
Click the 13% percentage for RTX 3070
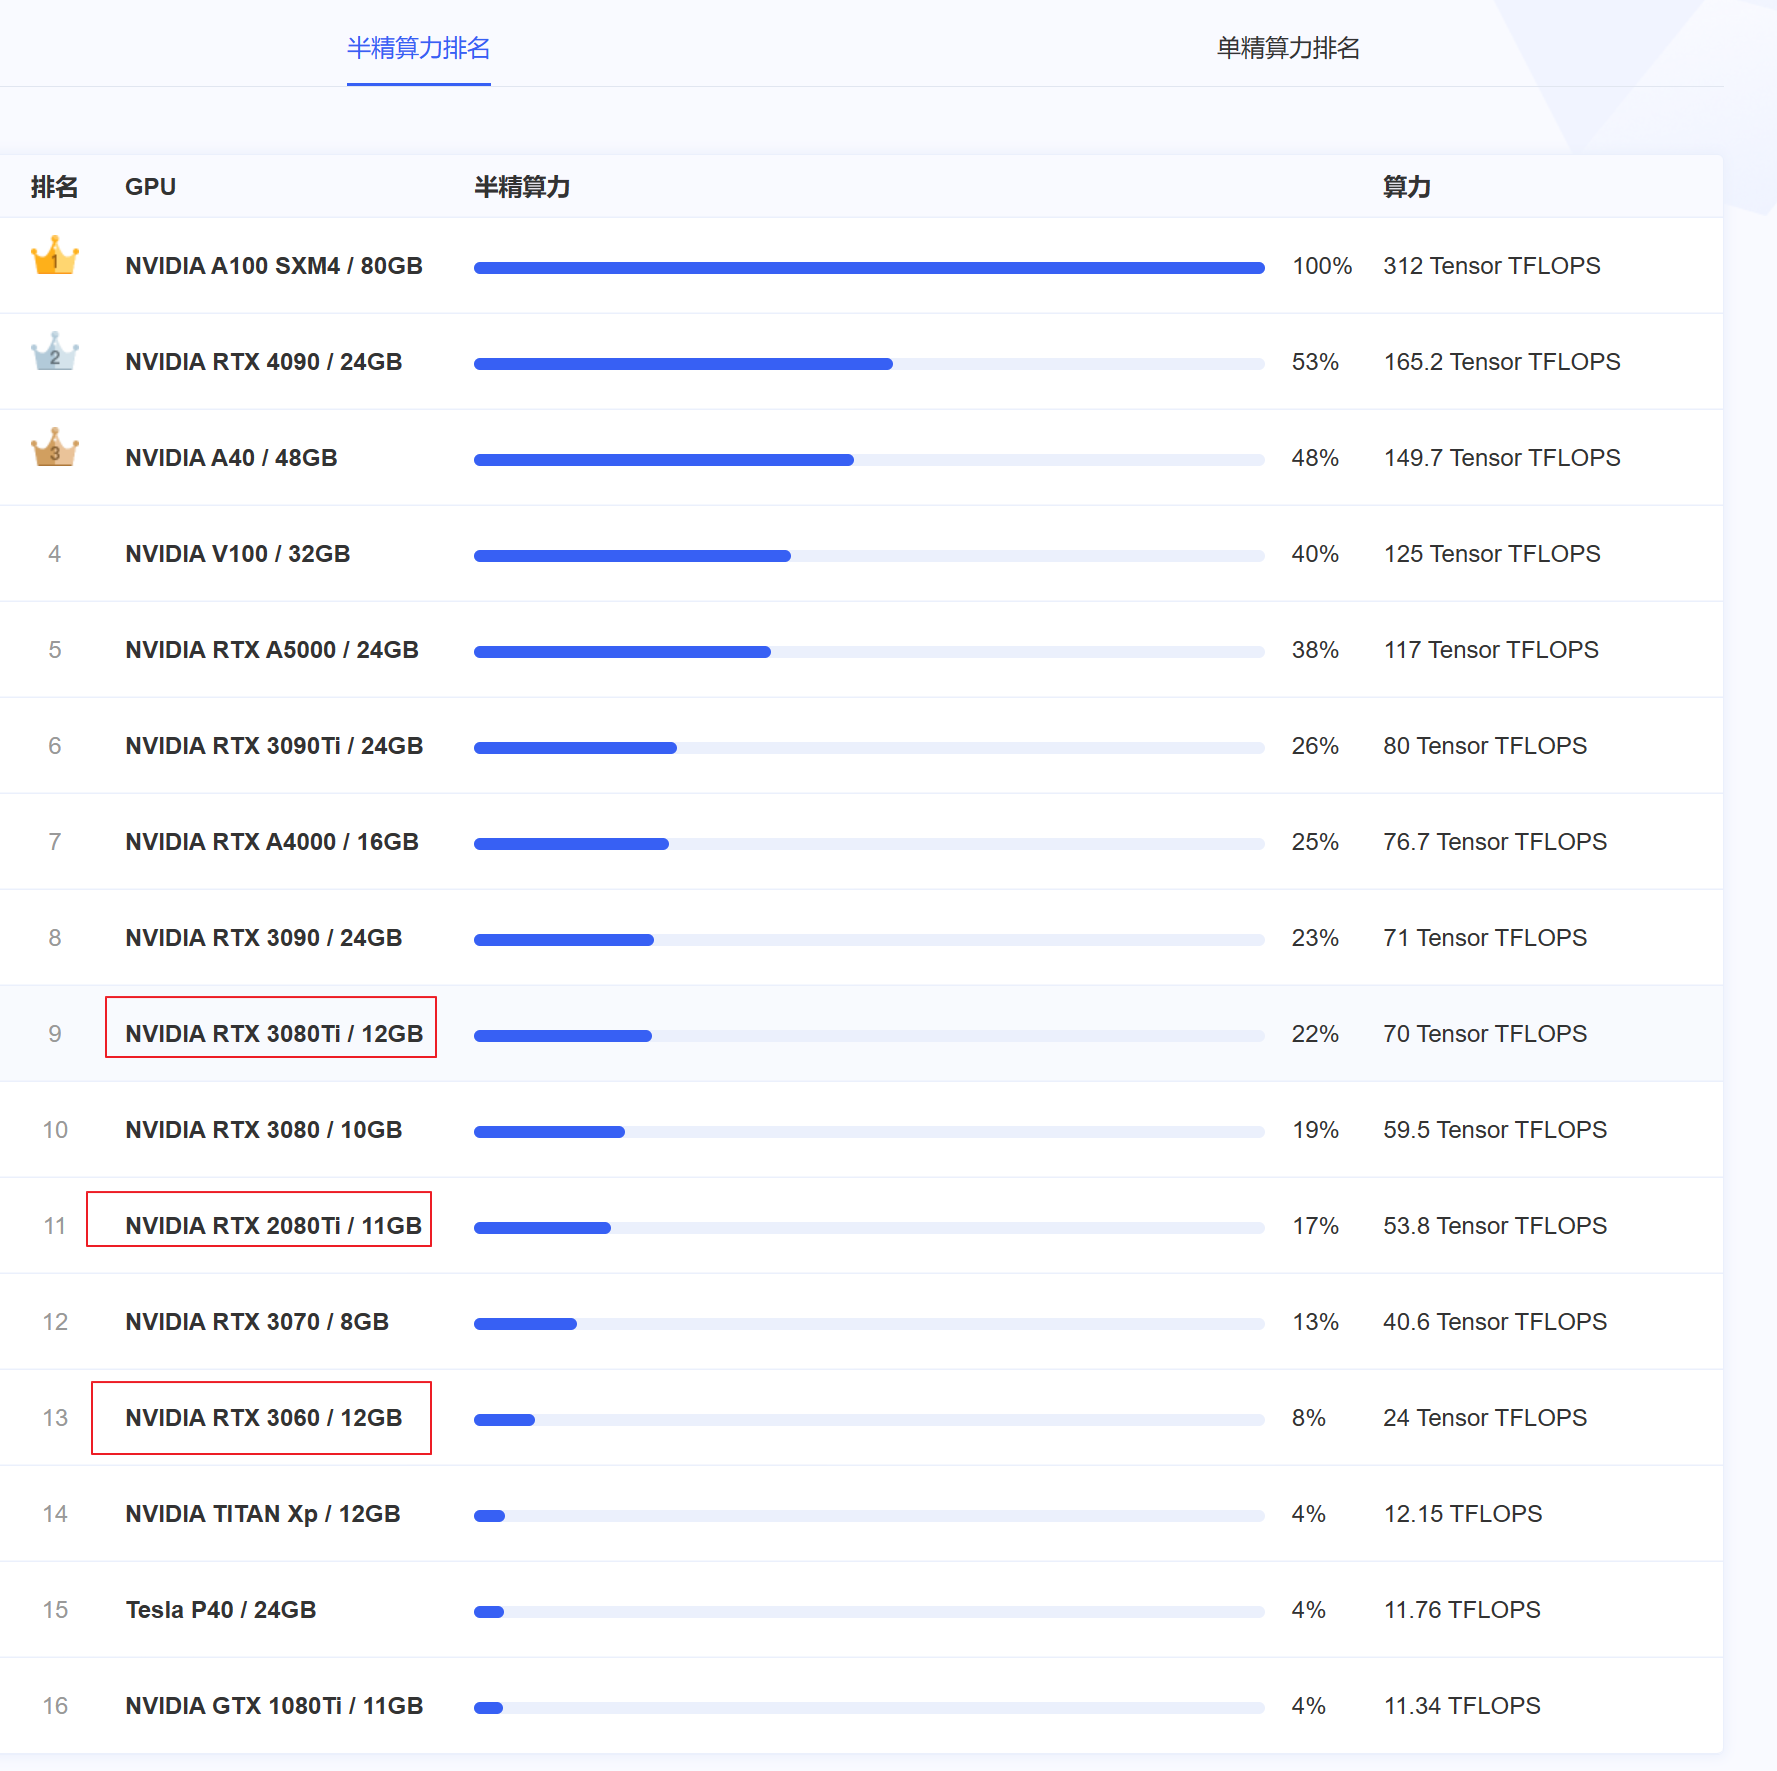pyautogui.click(x=1315, y=1322)
